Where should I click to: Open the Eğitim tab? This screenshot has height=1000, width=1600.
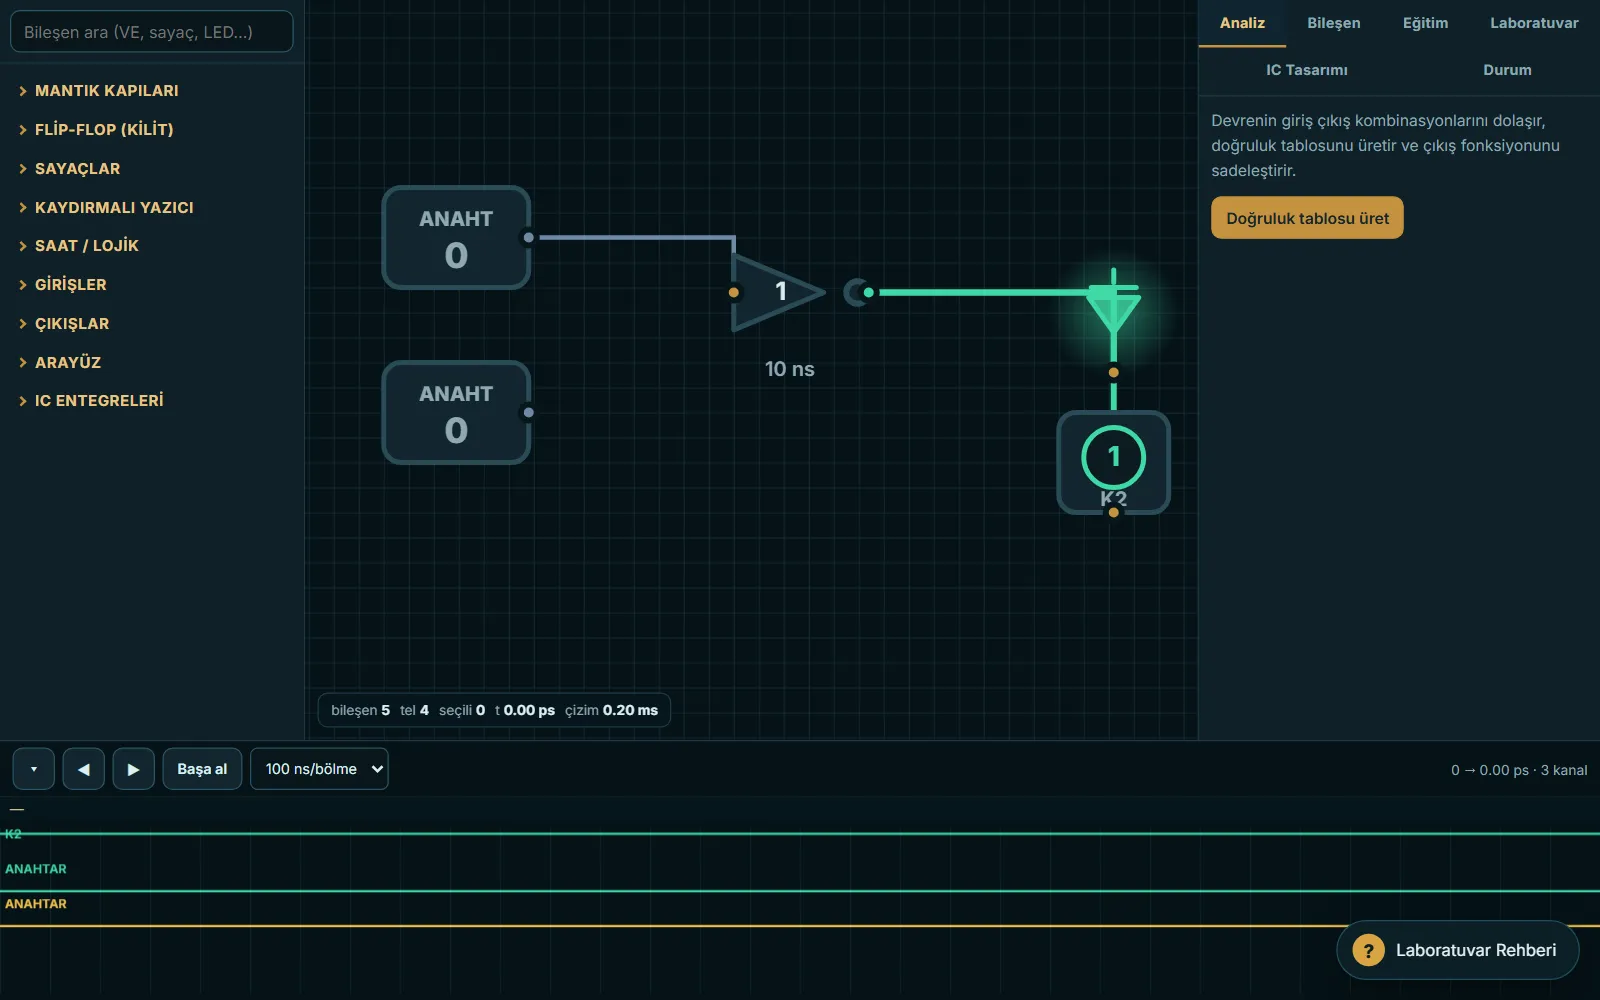tap(1425, 23)
